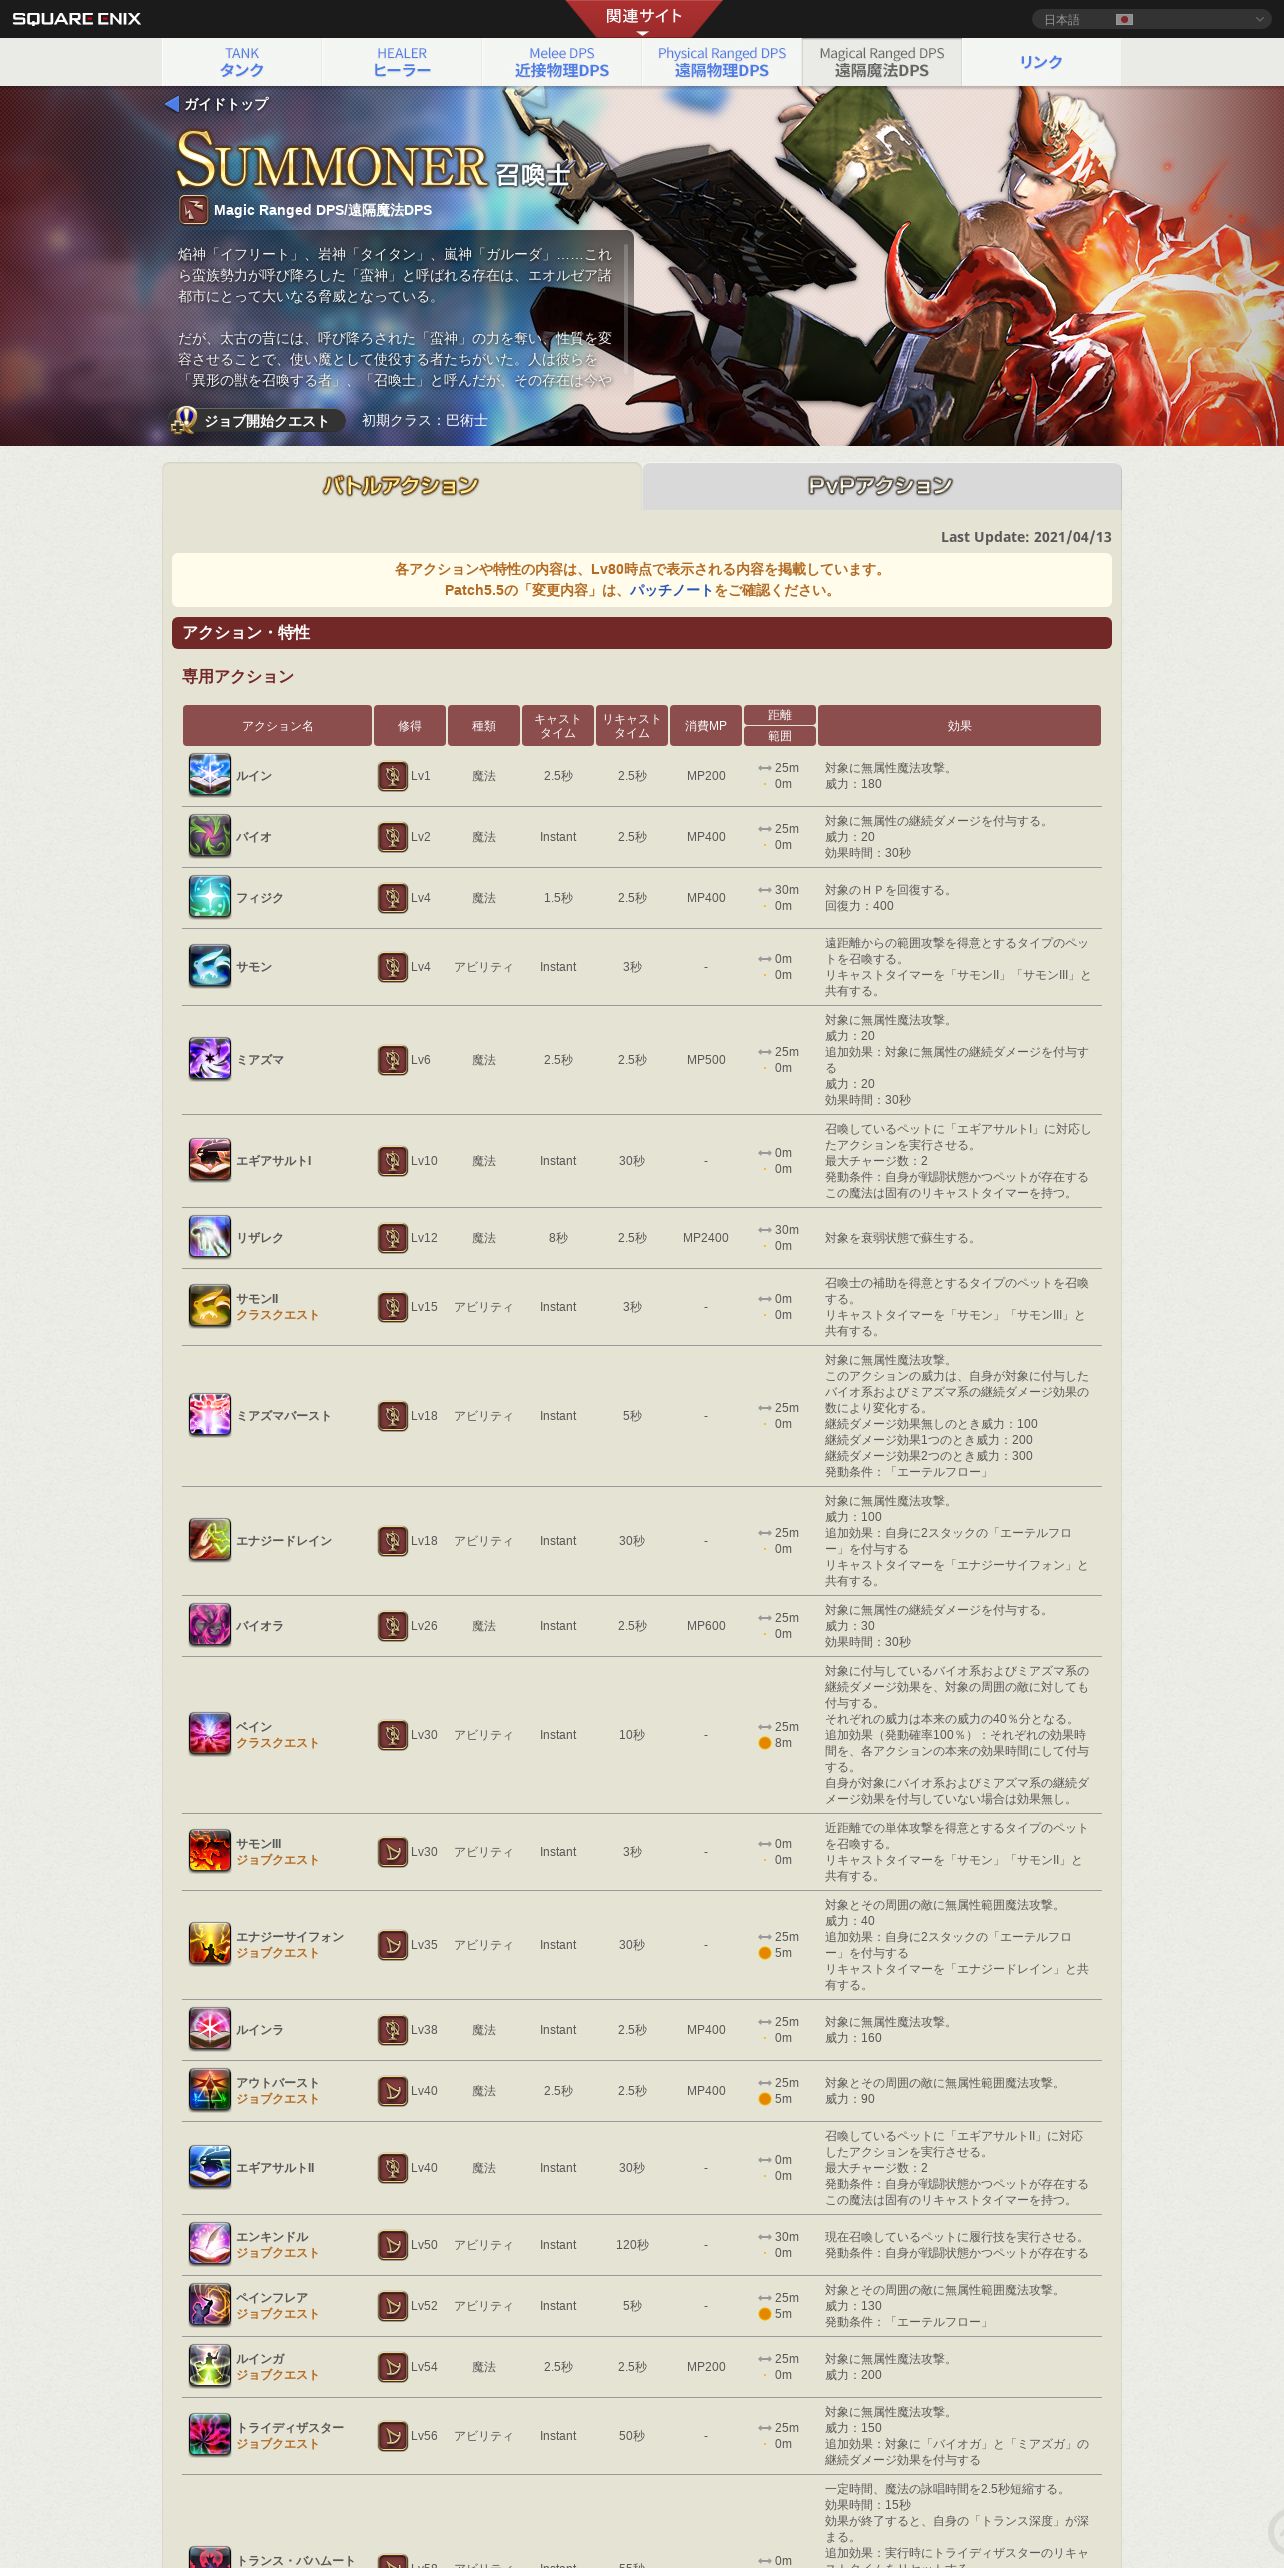Open the Melee DPS 近接物理DPS tab
The image size is (1284, 2568).
coord(562,62)
